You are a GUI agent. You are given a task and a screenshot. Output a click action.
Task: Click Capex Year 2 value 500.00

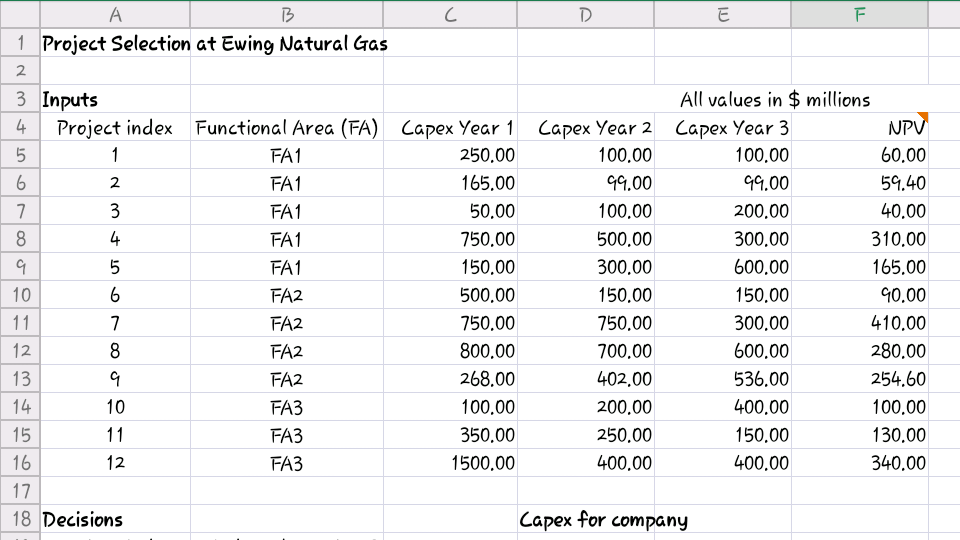(585, 239)
